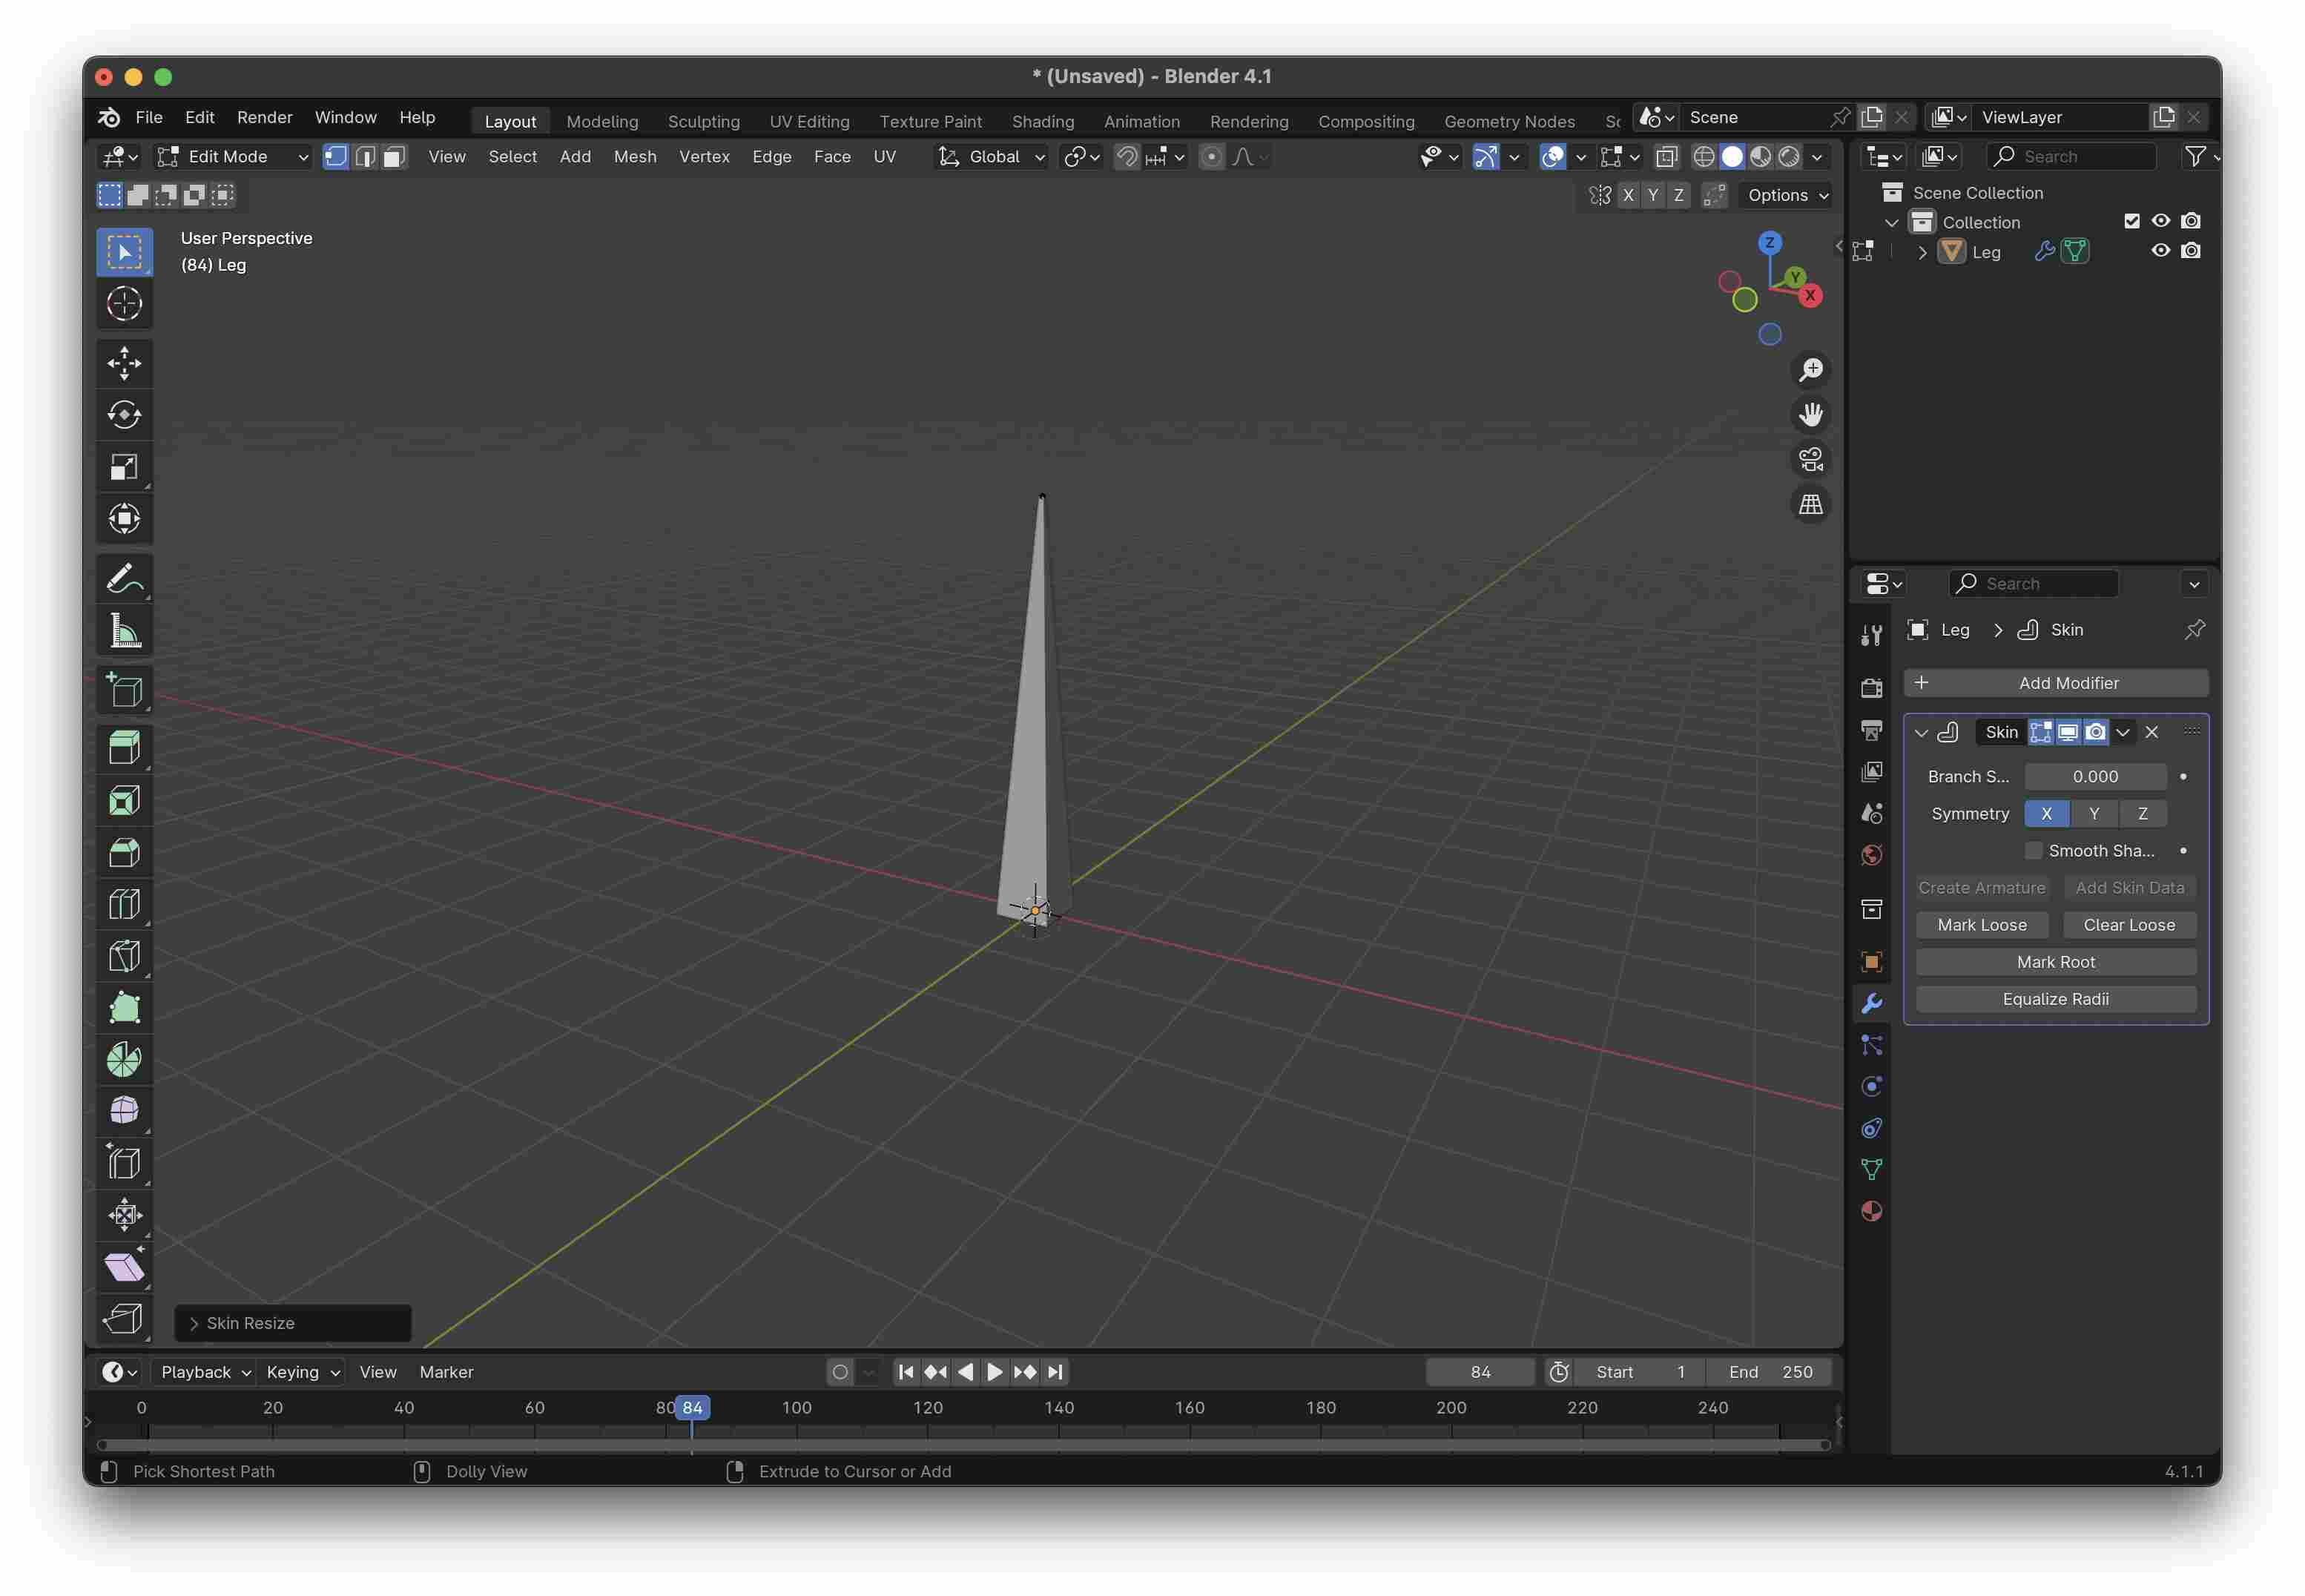This screenshot has width=2305, height=1596.
Task: Select the Extrude Region tool
Action: coord(124,748)
